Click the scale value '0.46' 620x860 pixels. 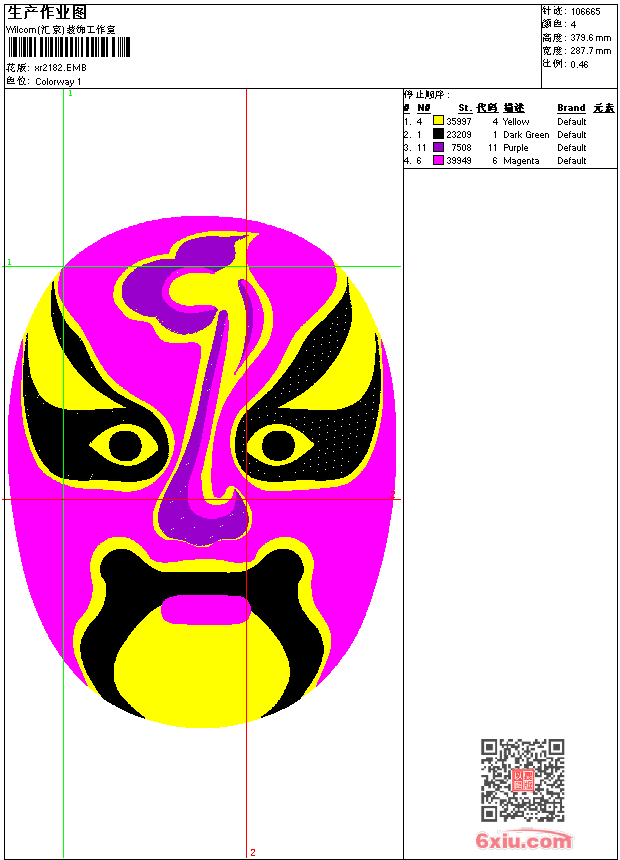(x=579, y=64)
